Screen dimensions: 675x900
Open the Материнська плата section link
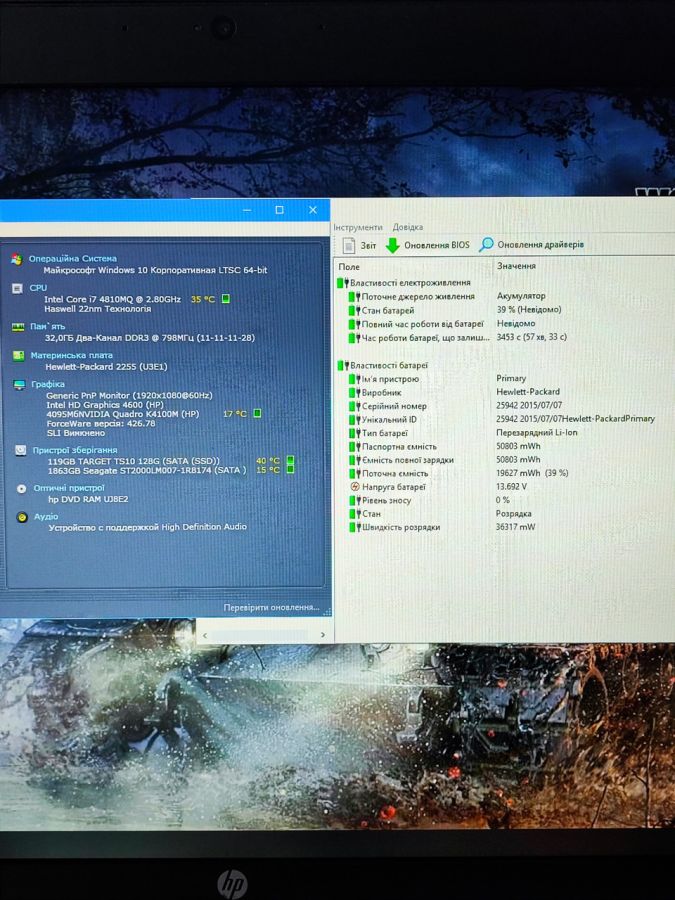(72, 355)
